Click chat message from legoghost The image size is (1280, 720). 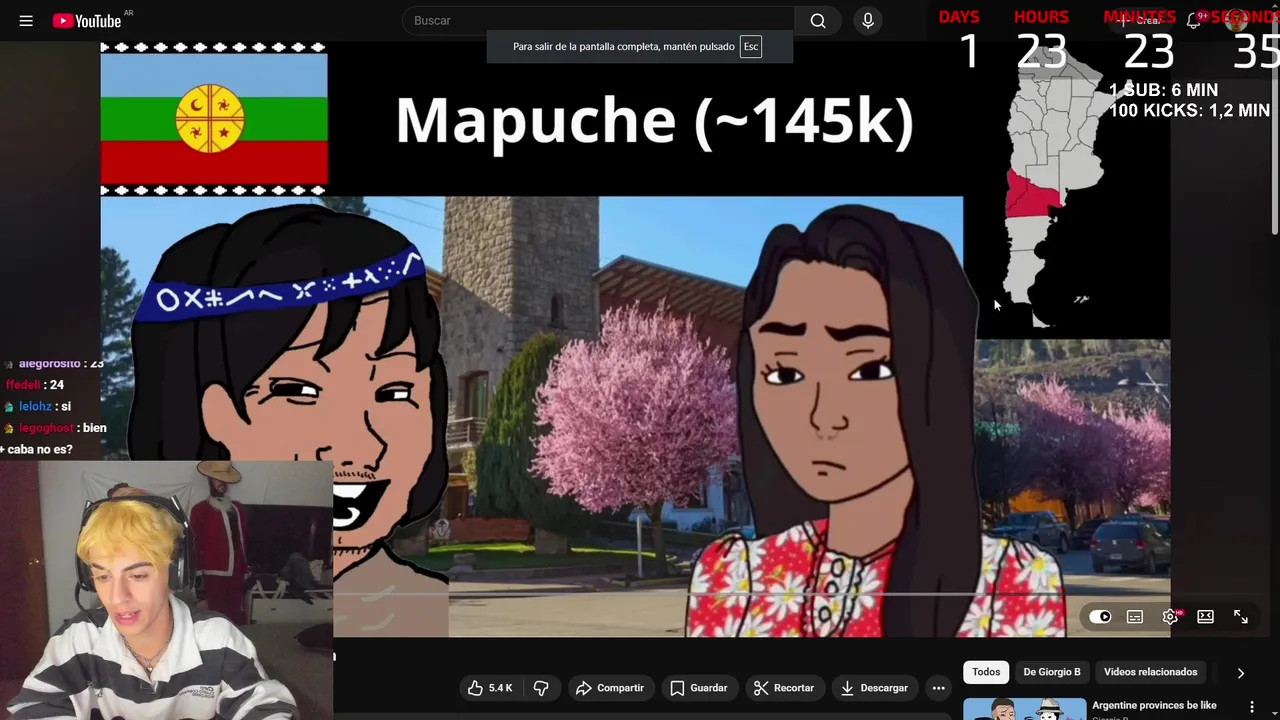click(55, 428)
